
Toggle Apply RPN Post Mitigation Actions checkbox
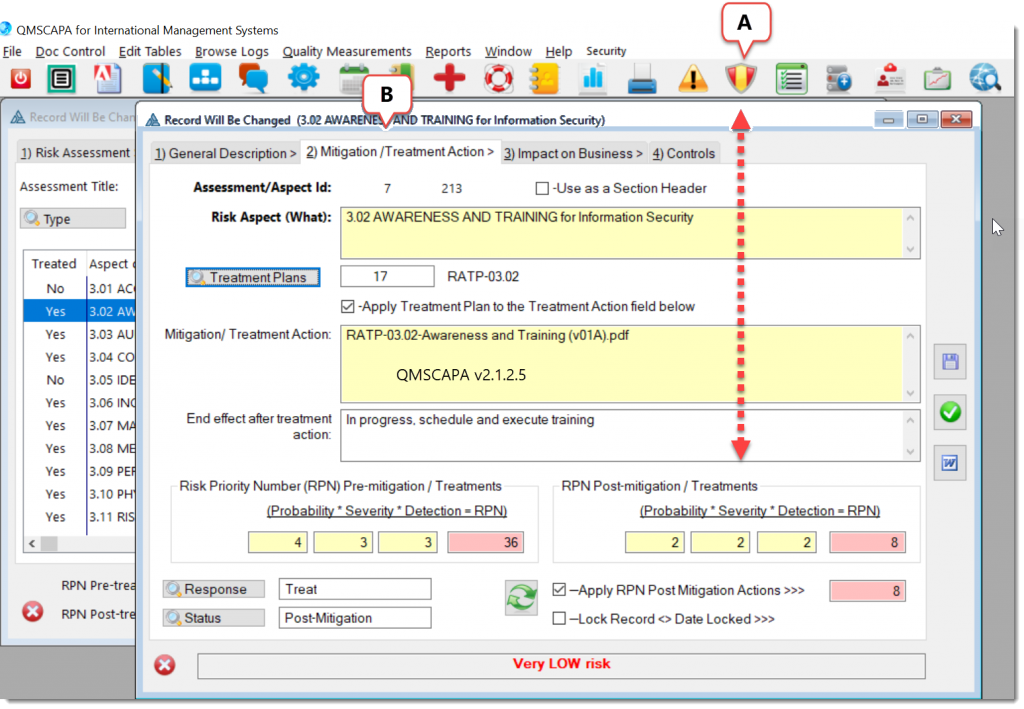pos(559,590)
